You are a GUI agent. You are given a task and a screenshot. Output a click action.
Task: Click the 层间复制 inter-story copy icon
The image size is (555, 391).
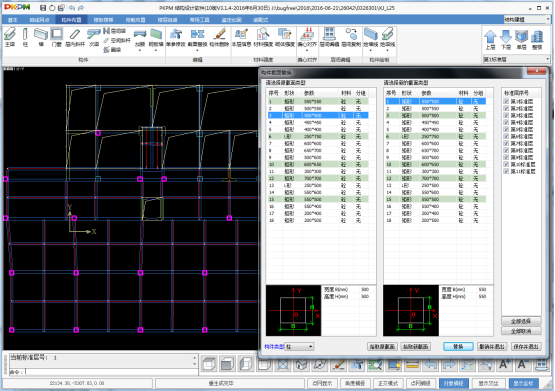pos(351,37)
